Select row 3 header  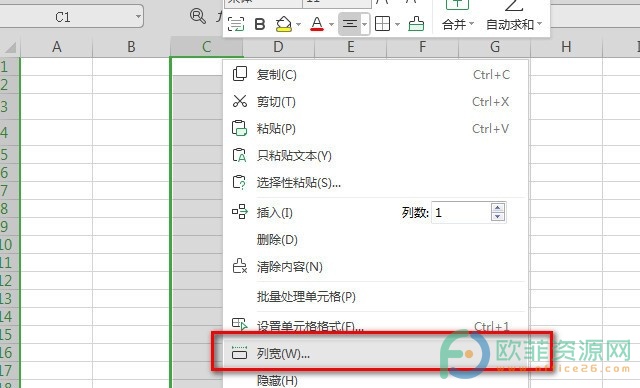pyautogui.click(x=9, y=106)
